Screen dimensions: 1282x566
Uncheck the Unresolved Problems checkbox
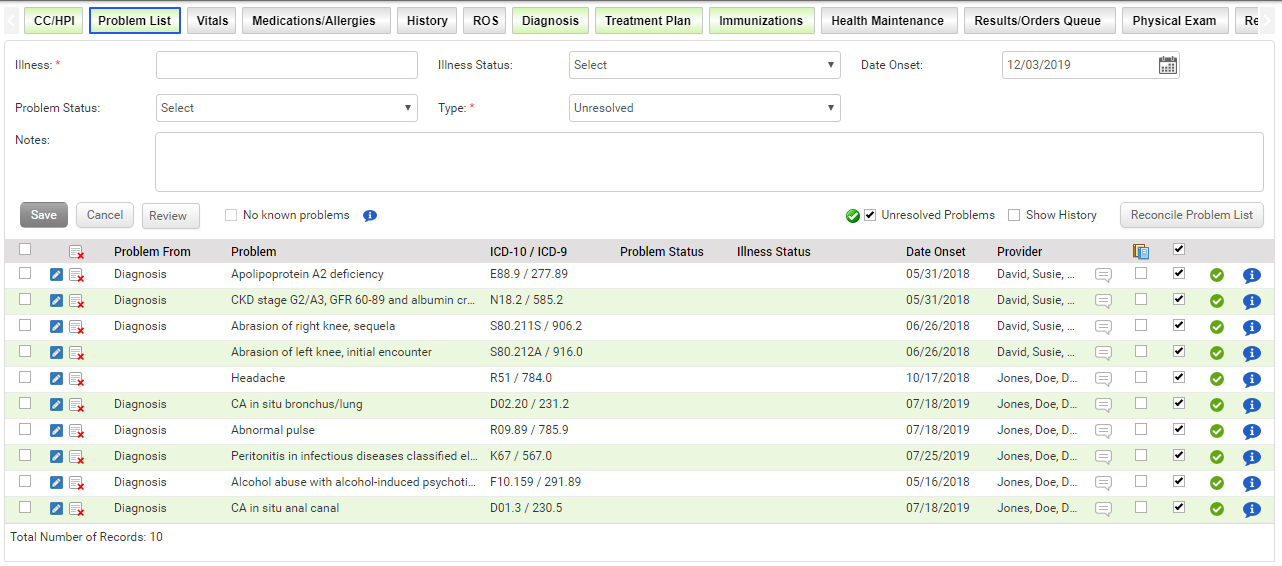(x=870, y=215)
